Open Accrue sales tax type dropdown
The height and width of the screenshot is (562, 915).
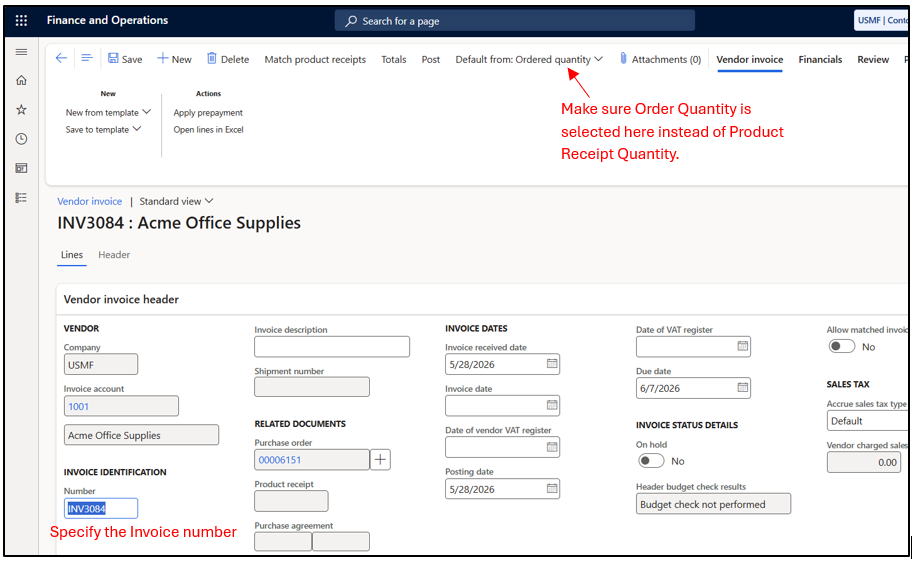[x=868, y=421]
